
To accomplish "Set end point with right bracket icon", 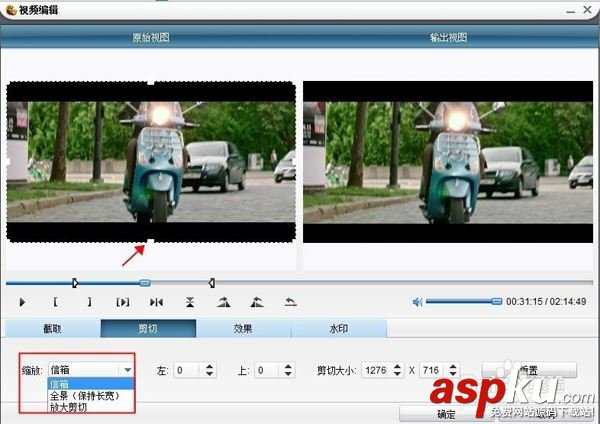I will (x=89, y=302).
